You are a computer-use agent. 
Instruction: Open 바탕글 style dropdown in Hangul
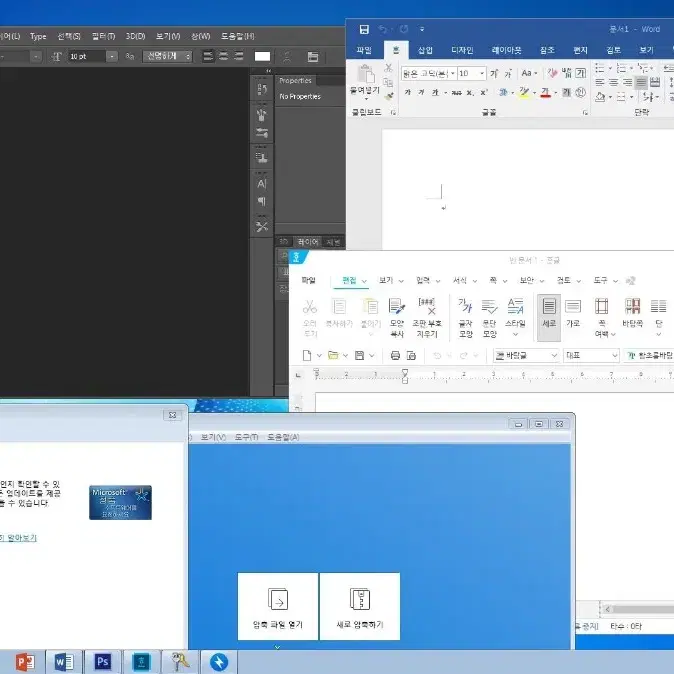526,355
